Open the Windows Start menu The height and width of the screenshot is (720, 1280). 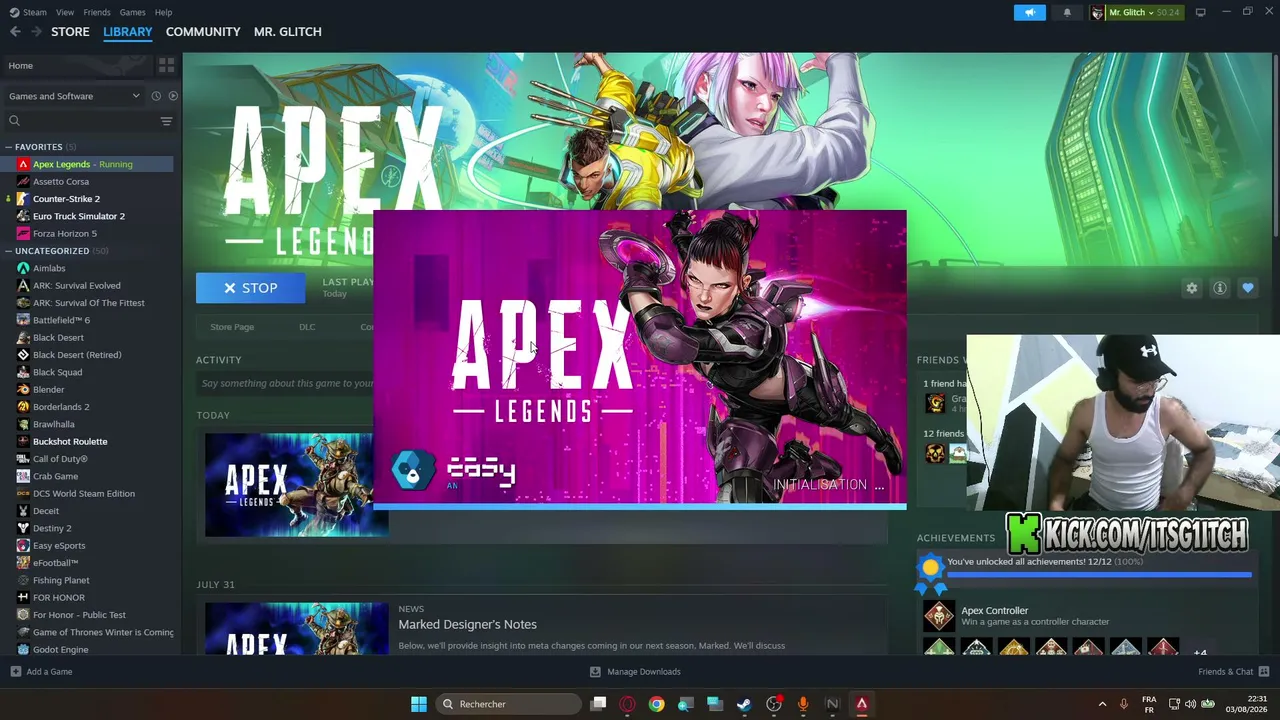coord(419,704)
